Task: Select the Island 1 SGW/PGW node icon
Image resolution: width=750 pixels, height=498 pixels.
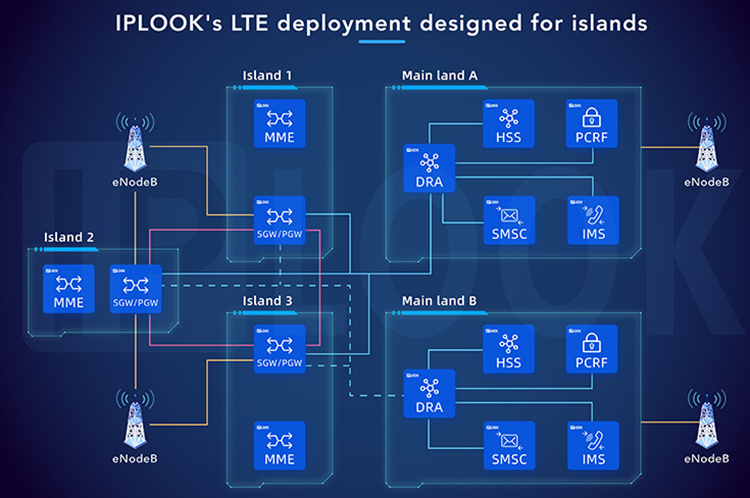Action: coord(279,220)
